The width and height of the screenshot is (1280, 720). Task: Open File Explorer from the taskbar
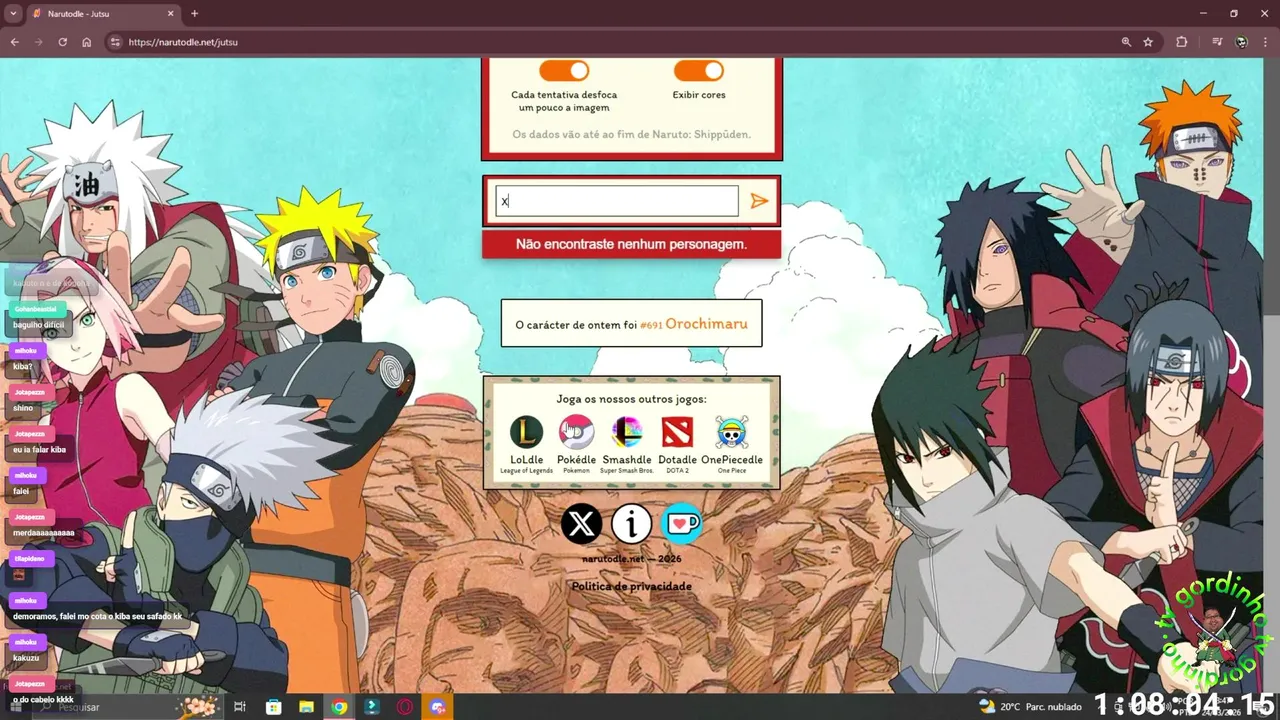pyautogui.click(x=306, y=707)
